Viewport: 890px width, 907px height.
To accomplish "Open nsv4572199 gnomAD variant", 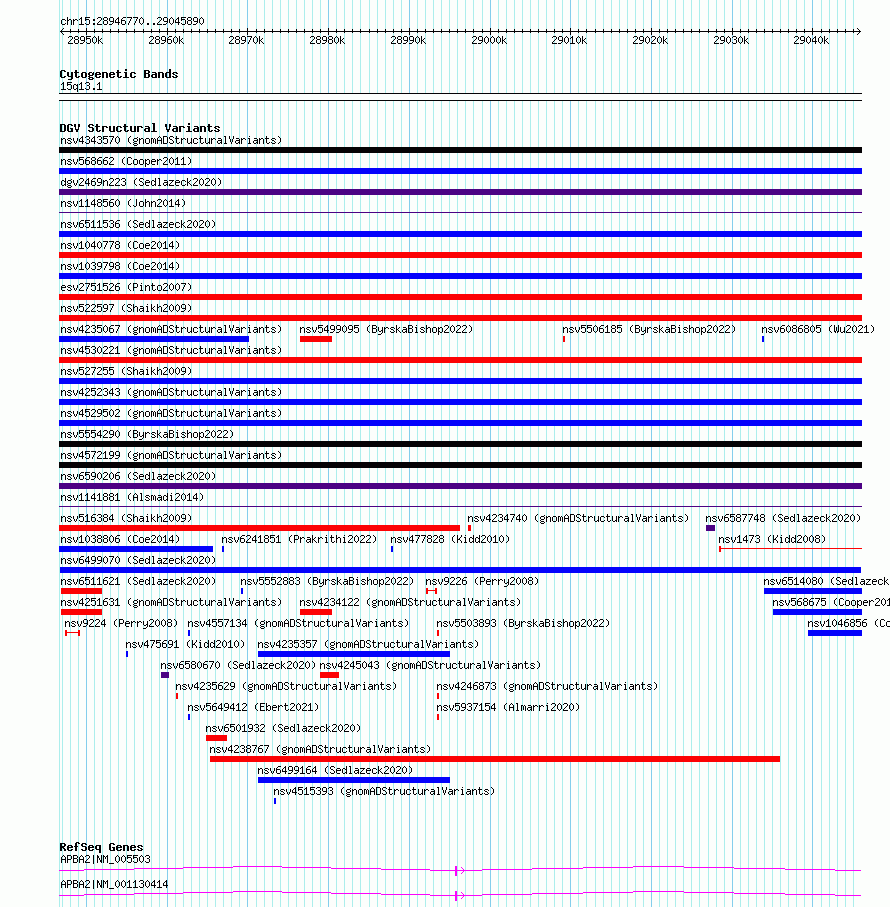I will (x=171, y=455).
